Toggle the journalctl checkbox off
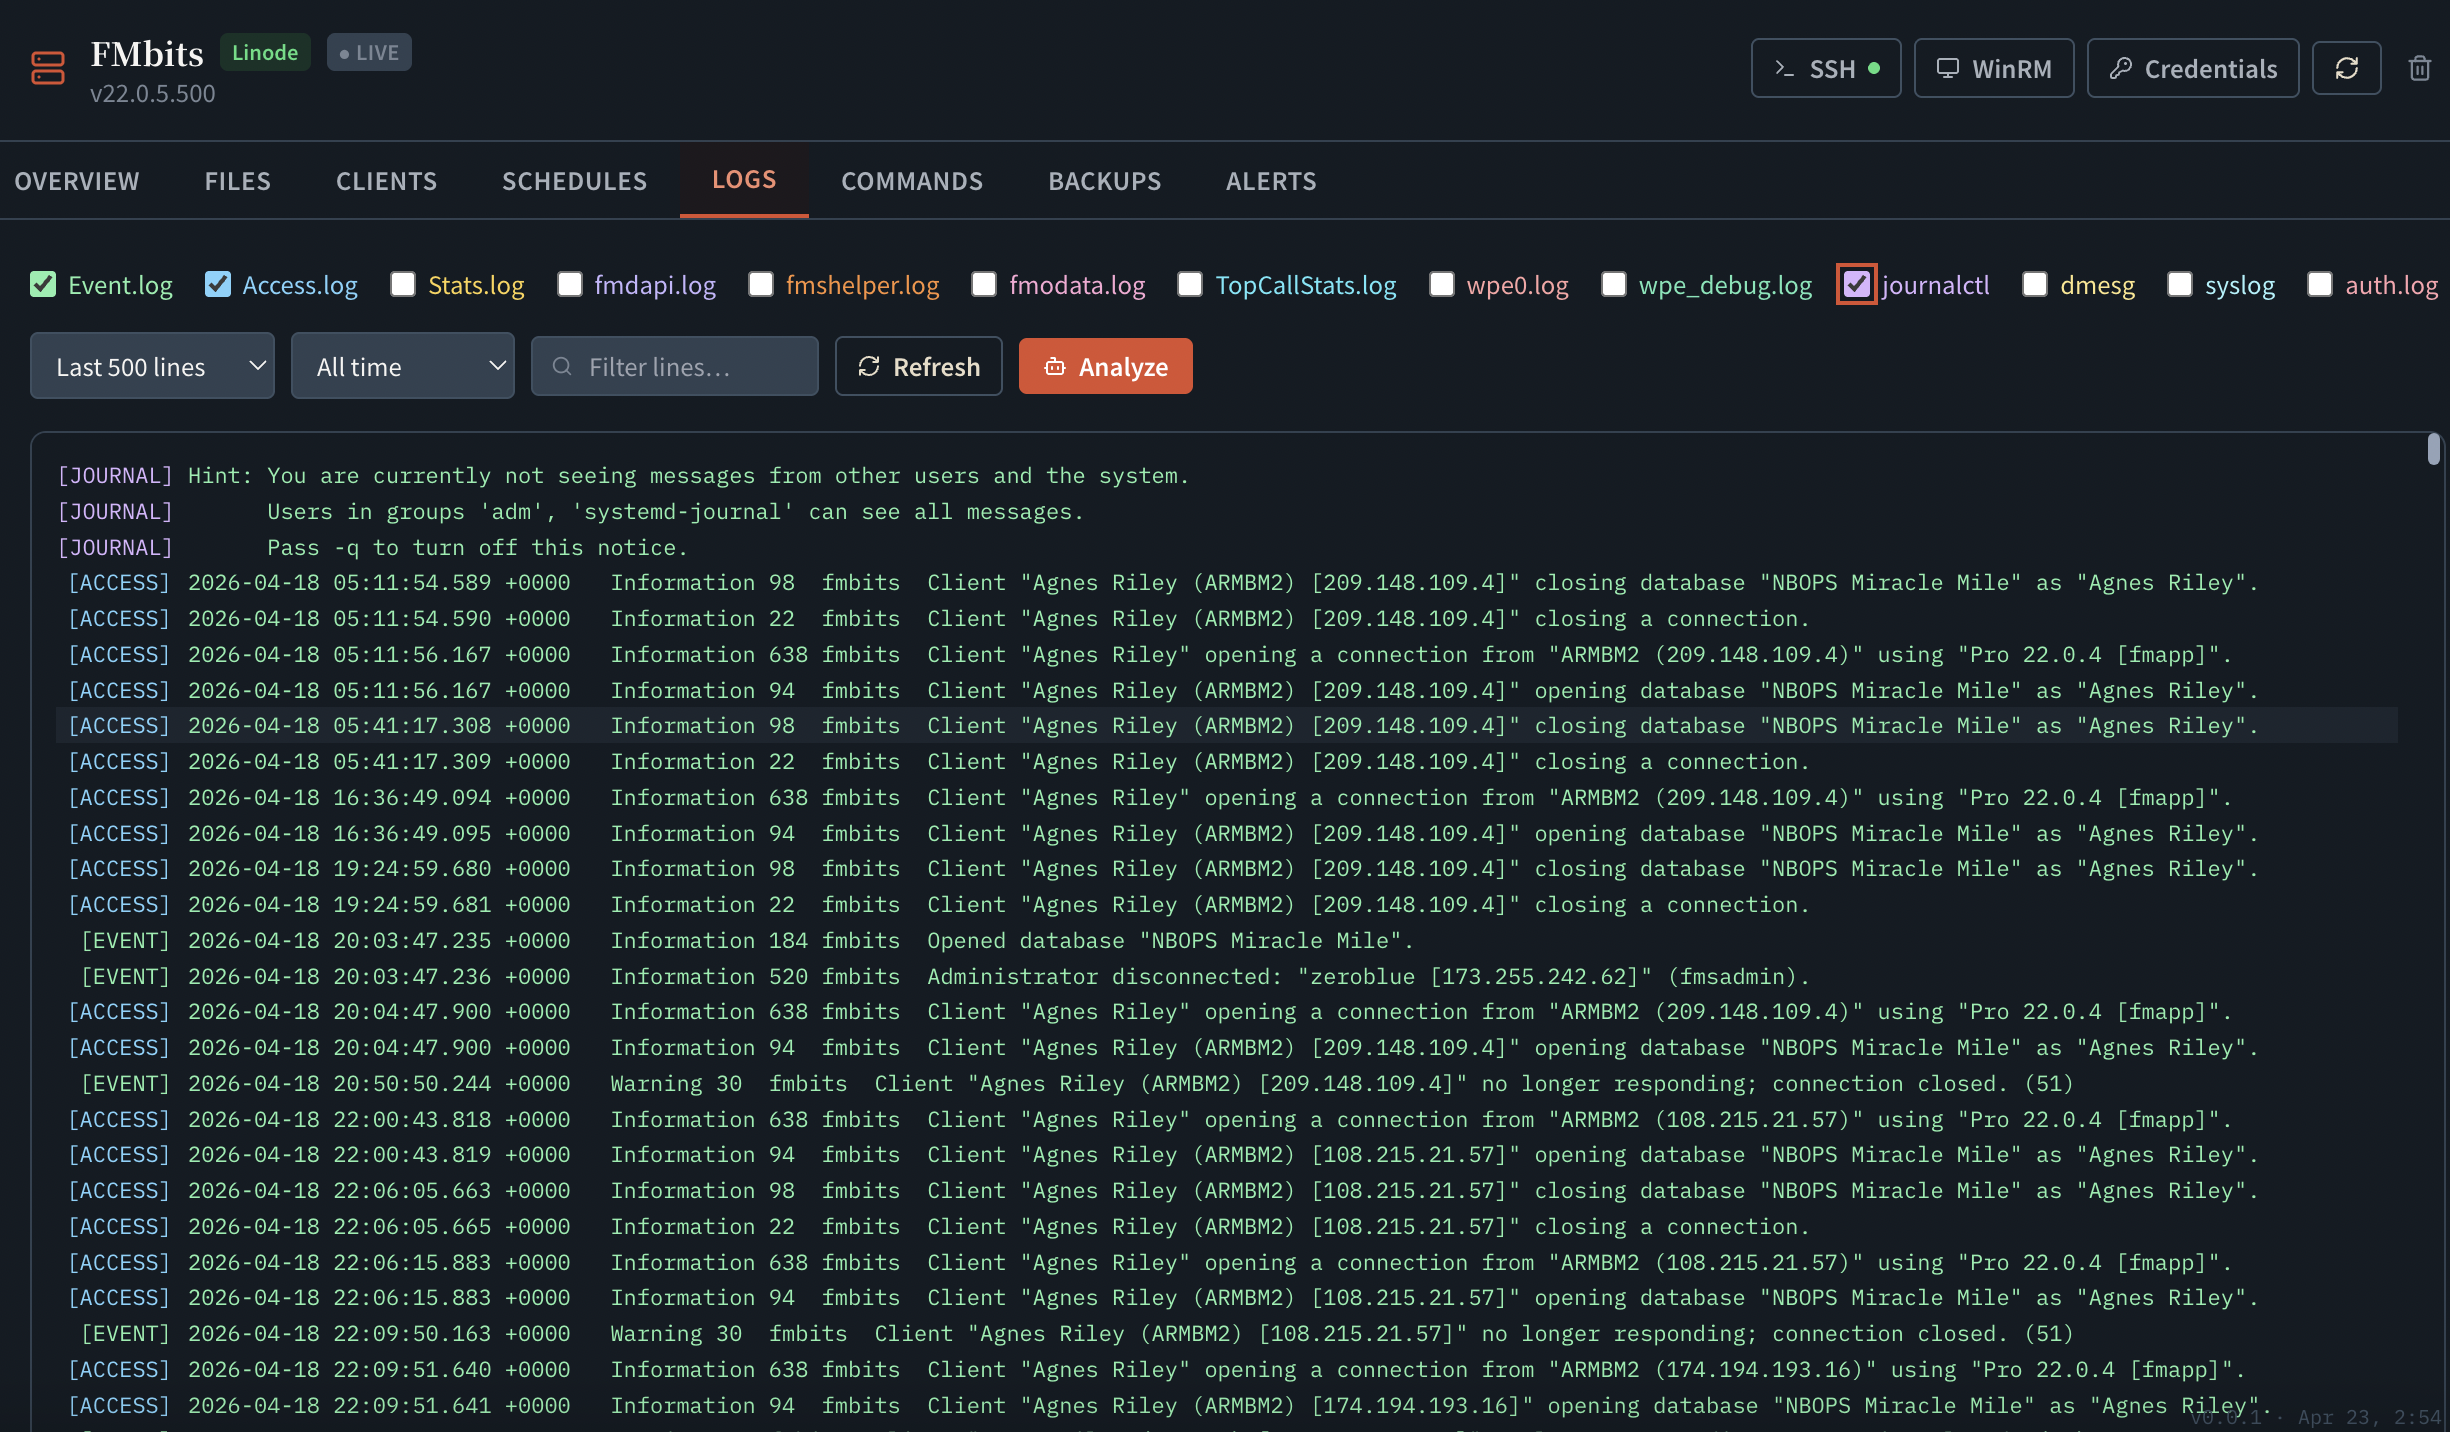 coord(1856,285)
